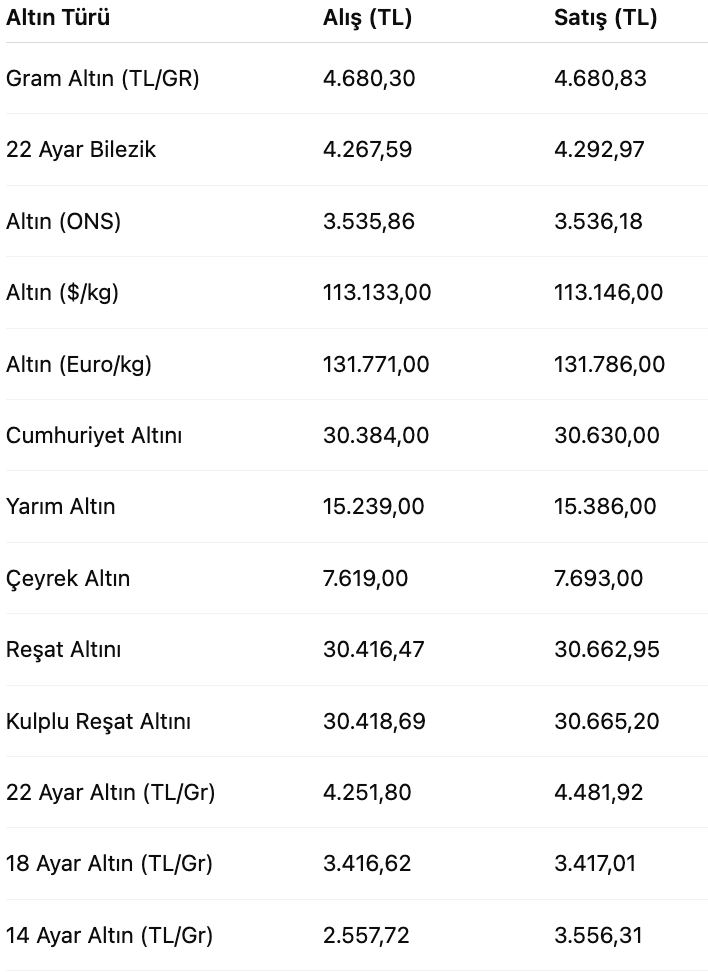Image resolution: width=708 pixels, height=972 pixels.
Task: Select the Gram Altın (TL/GR) row label
Action: click(x=102, y=79)
